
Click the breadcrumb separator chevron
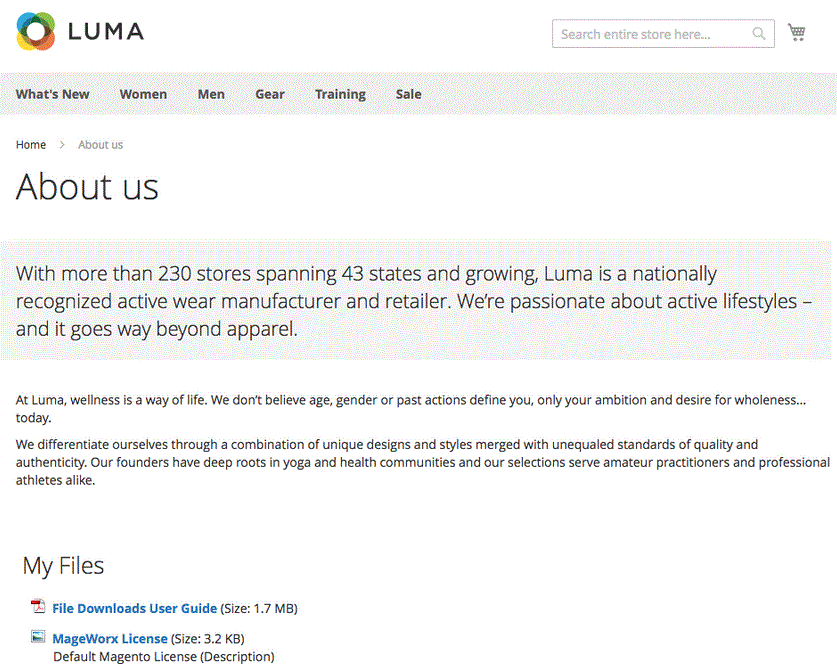(62, 145)
